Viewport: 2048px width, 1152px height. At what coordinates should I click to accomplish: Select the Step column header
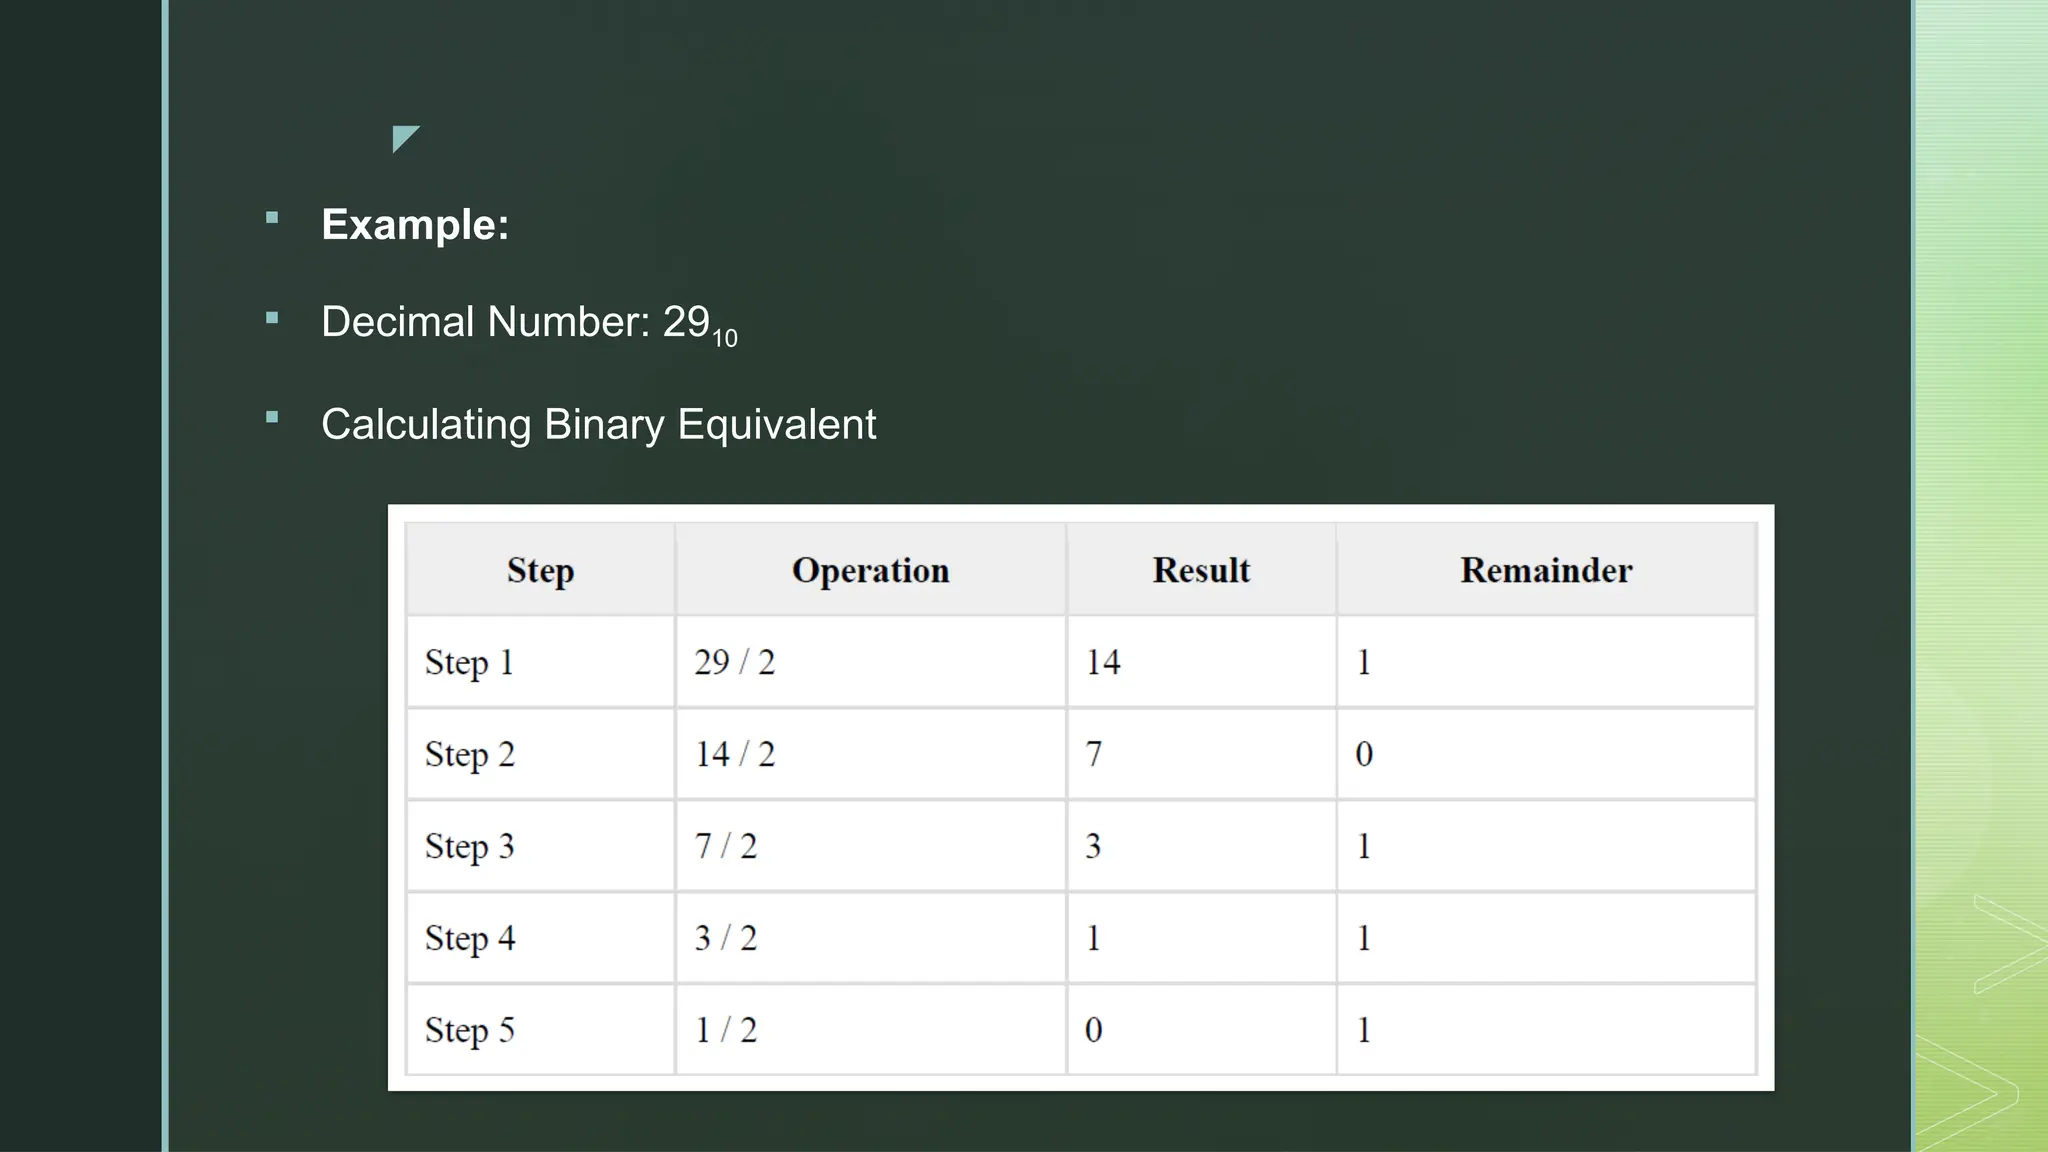point(540,569)
